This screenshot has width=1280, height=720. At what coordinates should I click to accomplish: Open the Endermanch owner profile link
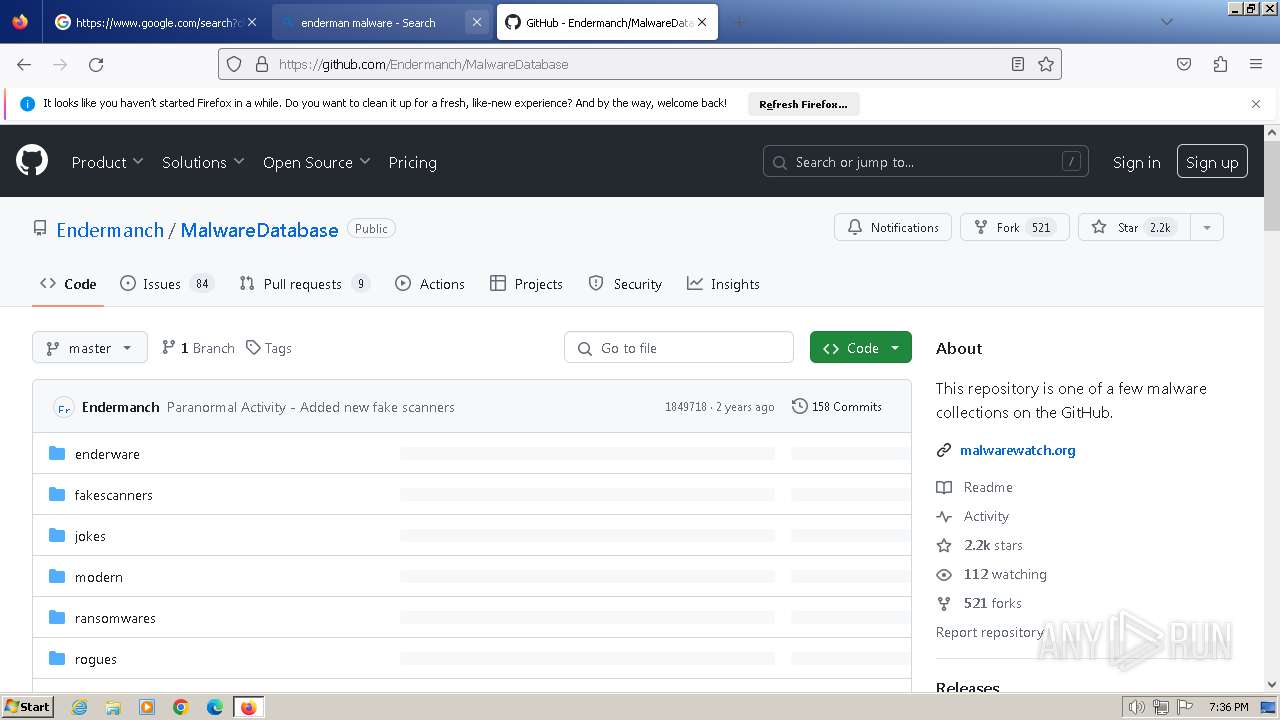click(110, 230)
